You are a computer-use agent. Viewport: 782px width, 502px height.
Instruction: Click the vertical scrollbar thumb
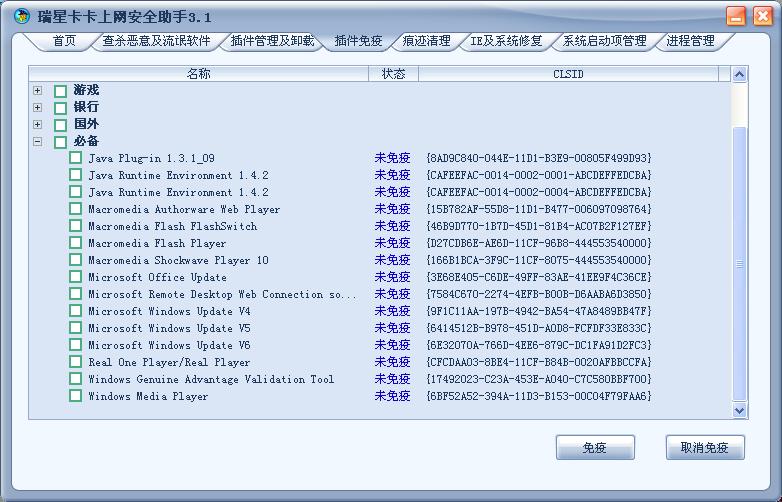[x=739, y=264]
